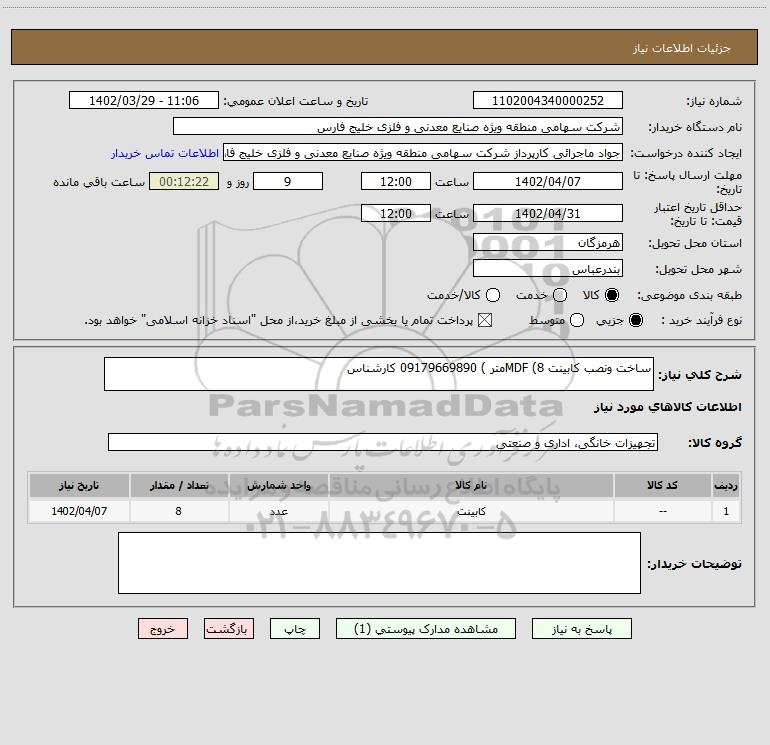This screenshot has height=745, width=770.
Task: Click the response deadline date 1402/04/07 field
Action: click(548, 181)
